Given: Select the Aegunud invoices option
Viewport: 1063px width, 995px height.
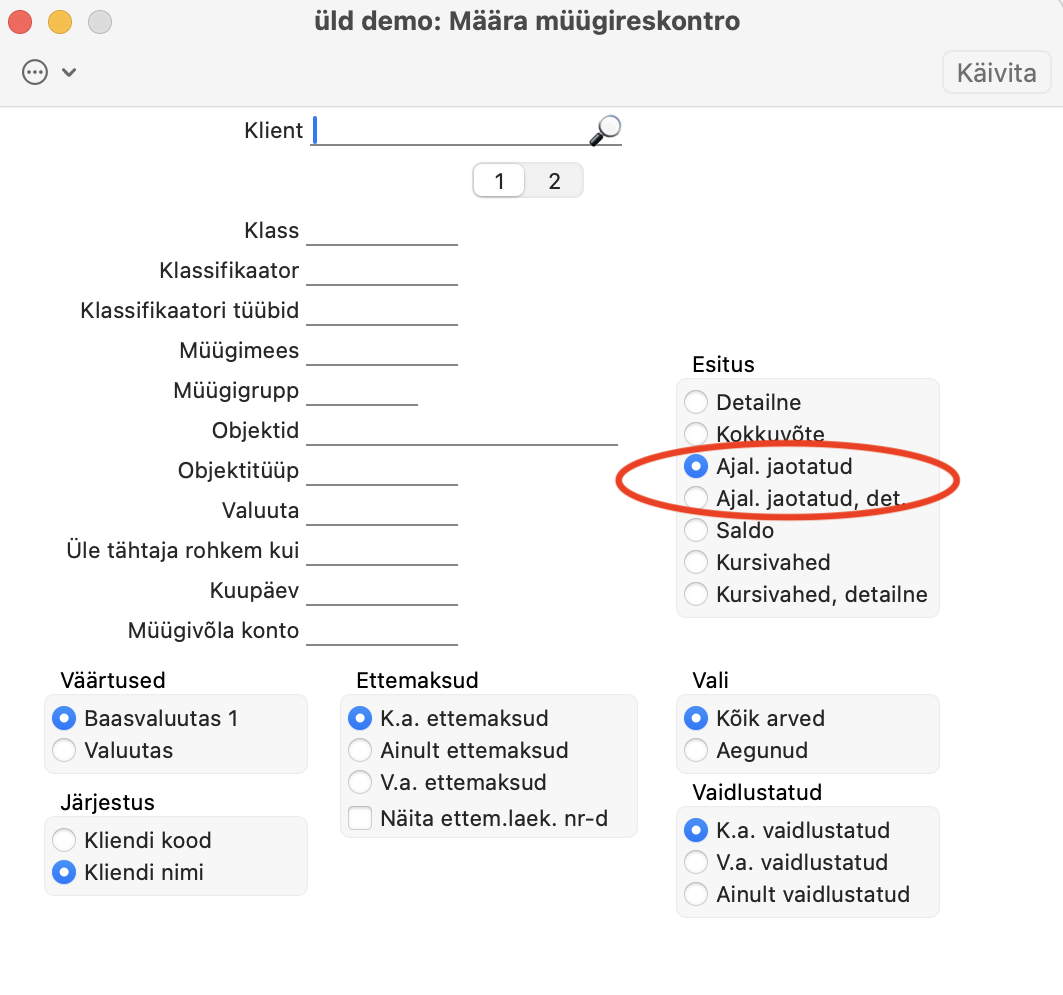Looking at the screenshot, I should pyautogui.click(x=696, y=750).
